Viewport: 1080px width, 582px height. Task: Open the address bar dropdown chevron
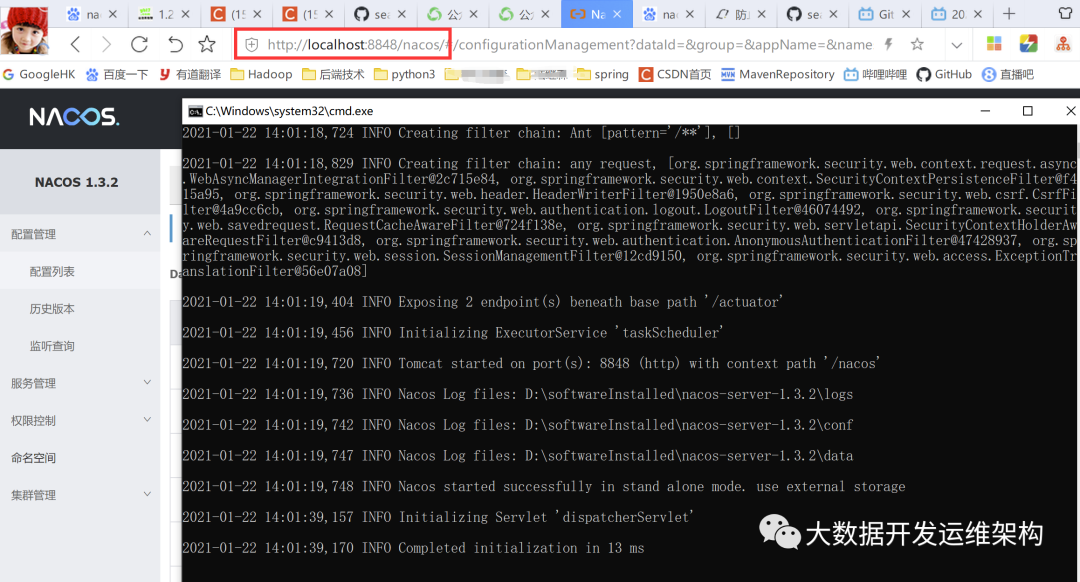coord(957,45)
